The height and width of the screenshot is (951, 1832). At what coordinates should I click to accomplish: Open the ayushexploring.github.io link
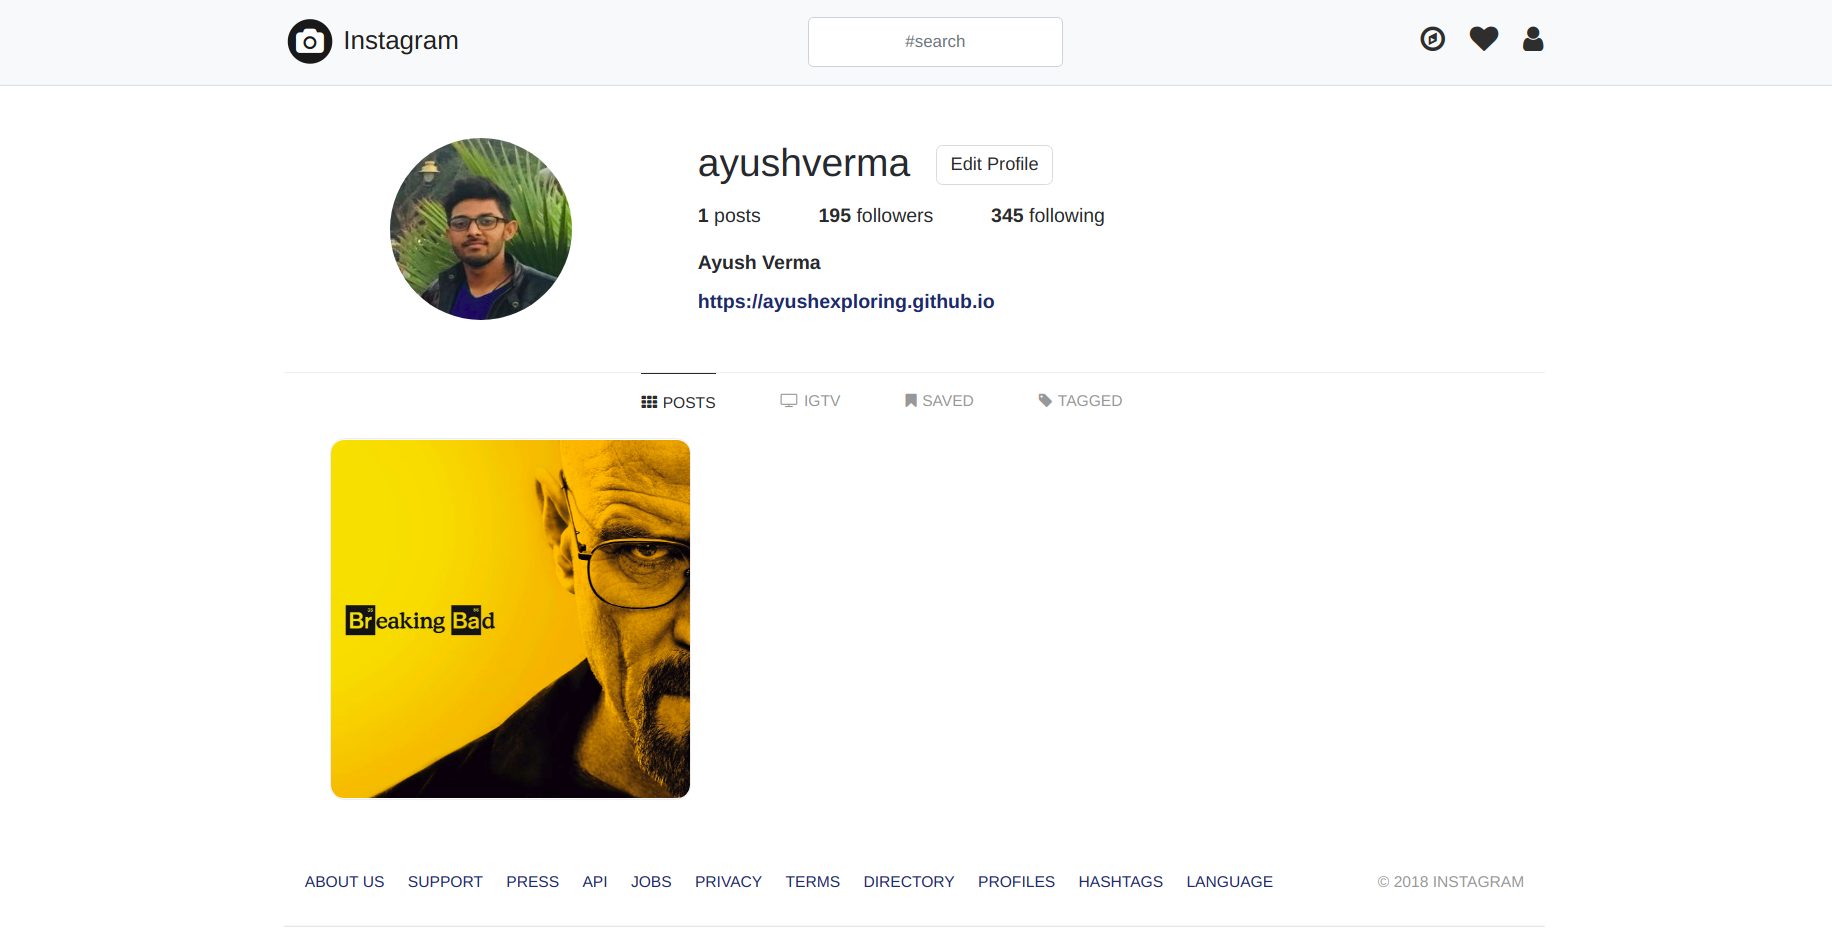point(846,302)
